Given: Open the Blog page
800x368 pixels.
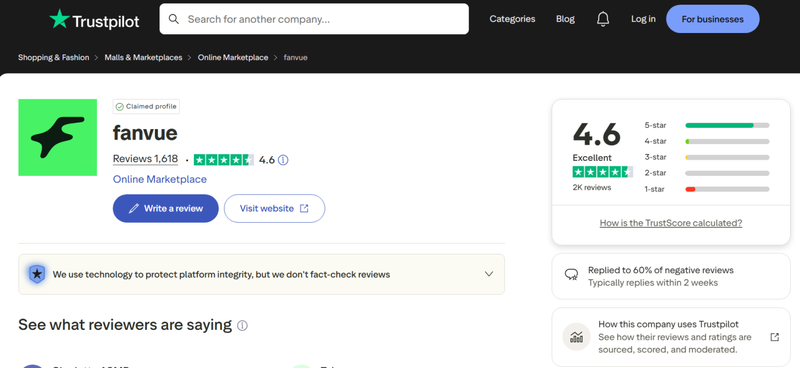Looking at the screenshot, I should click(x=565, y=19).
